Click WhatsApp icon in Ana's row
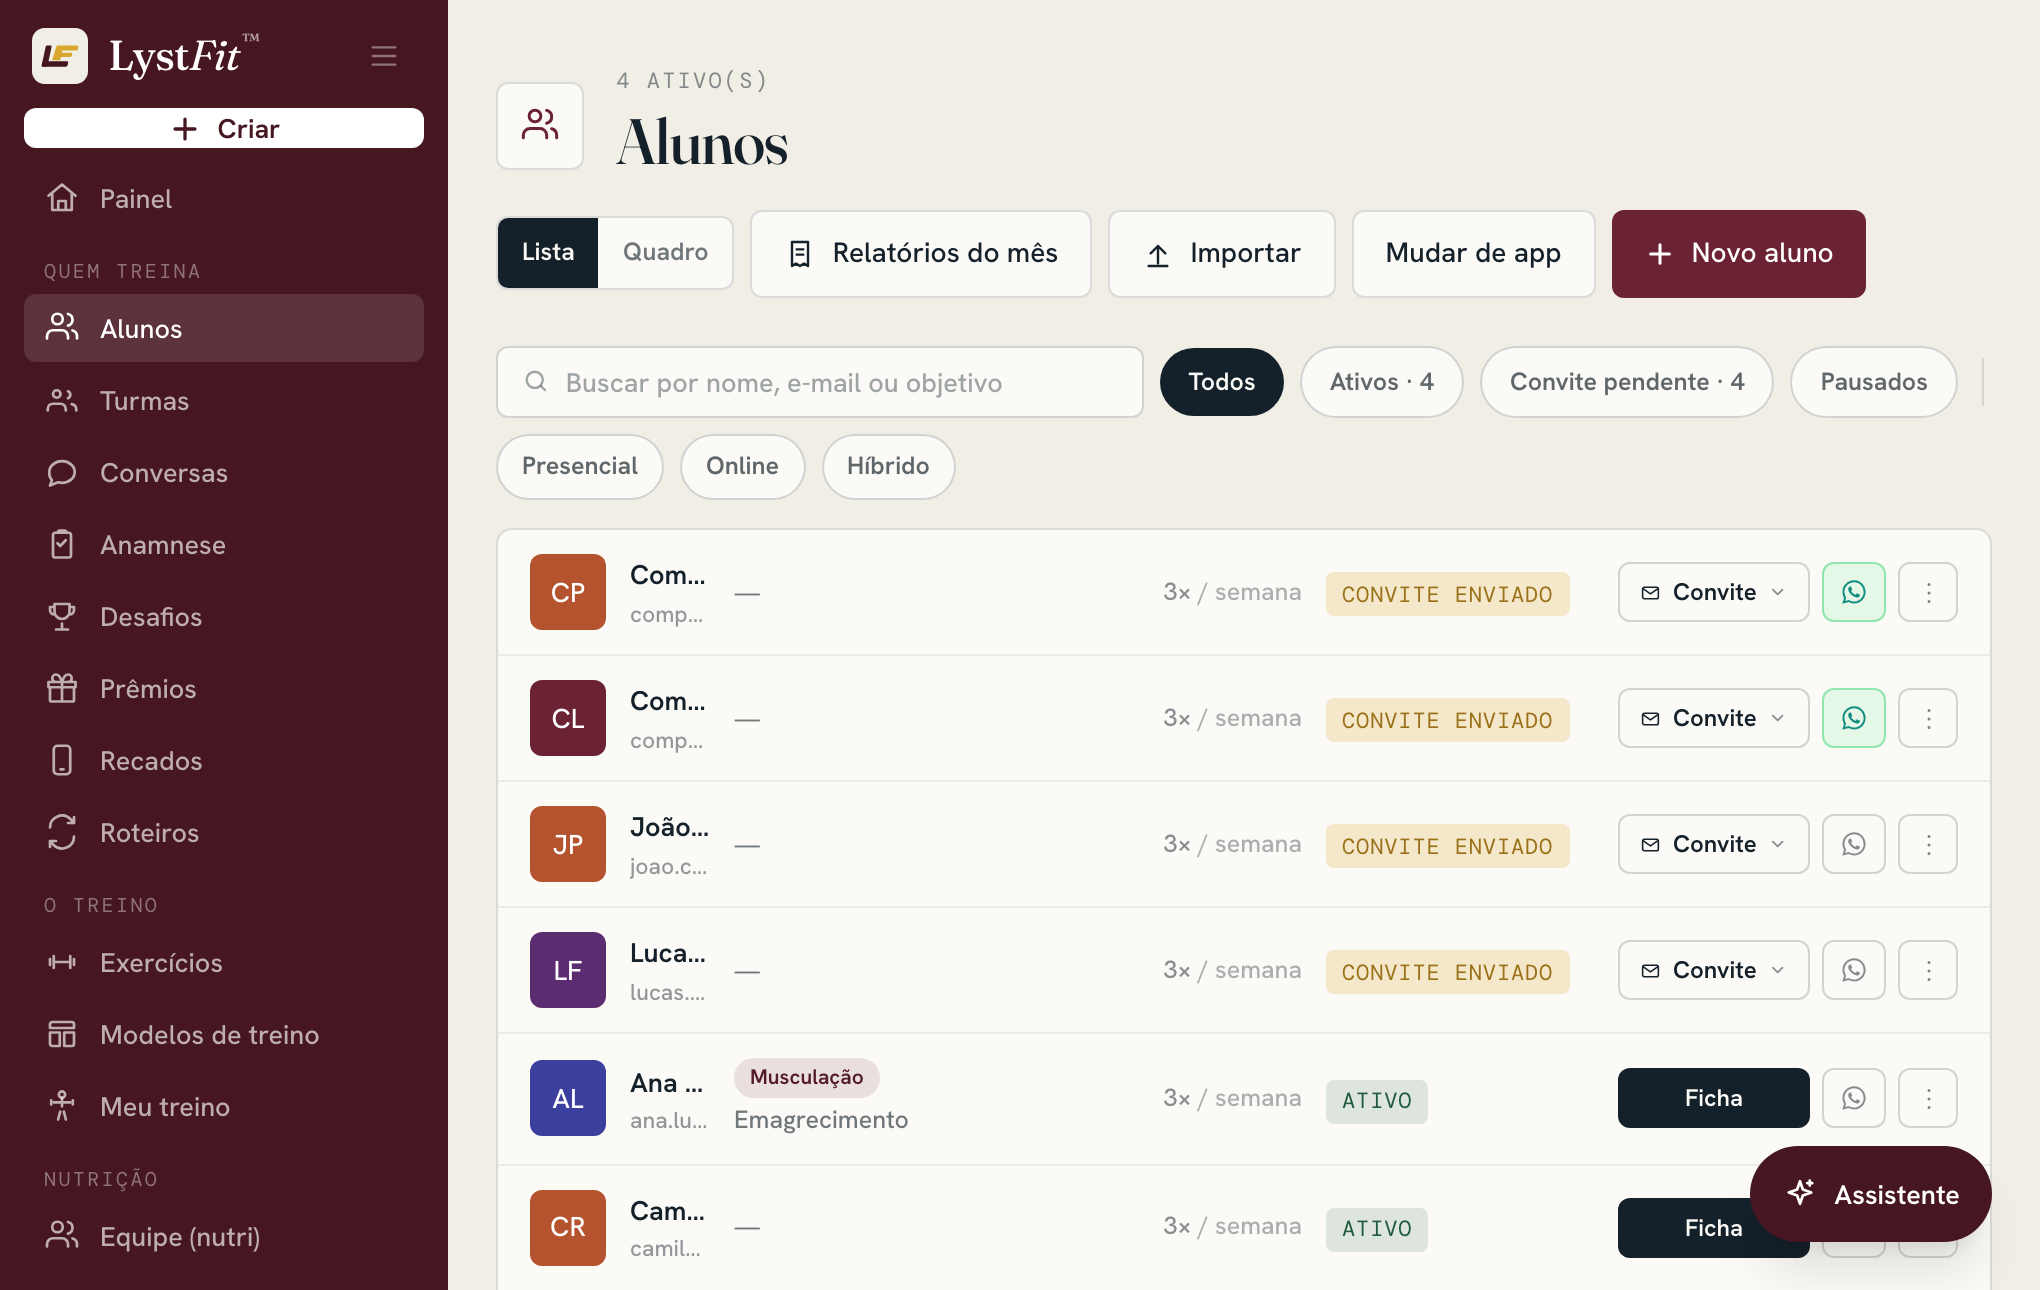Image resolution: width=2040 pixels, height=1290 pixels. tap(1853, 1098)
